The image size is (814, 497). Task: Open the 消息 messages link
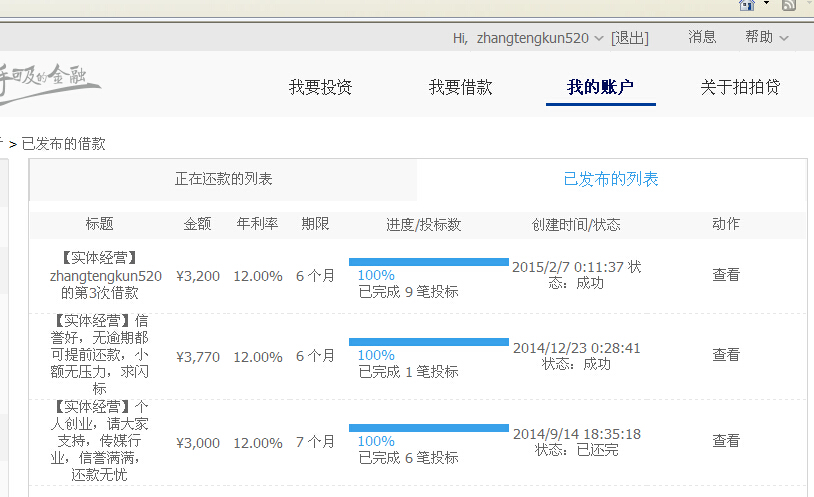[702, 37]
